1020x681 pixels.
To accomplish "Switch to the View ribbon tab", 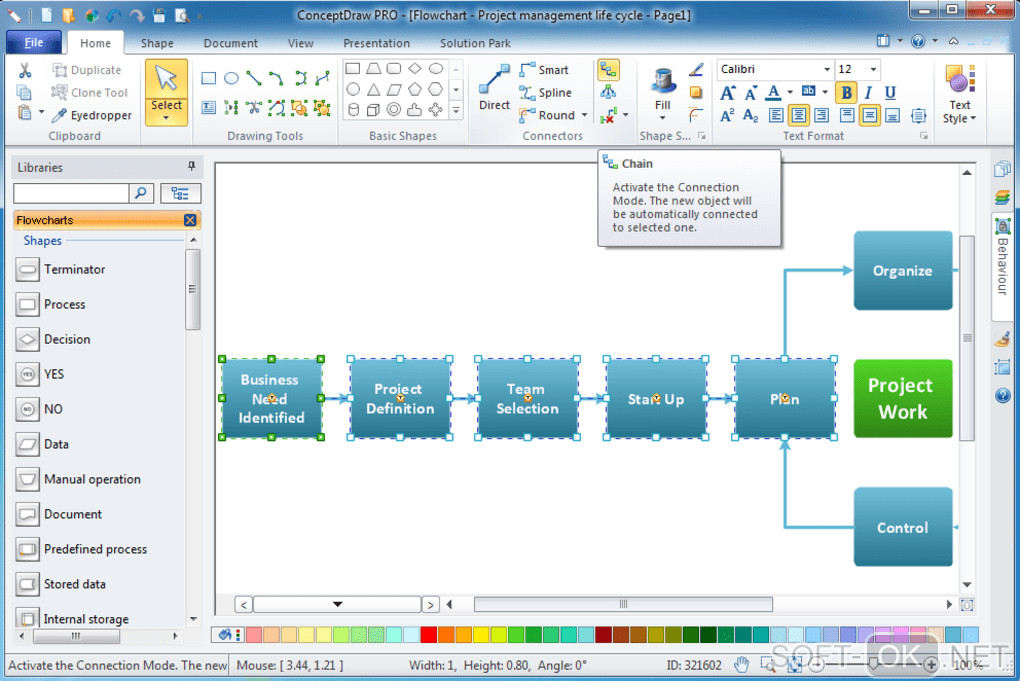I will (301, 43).
